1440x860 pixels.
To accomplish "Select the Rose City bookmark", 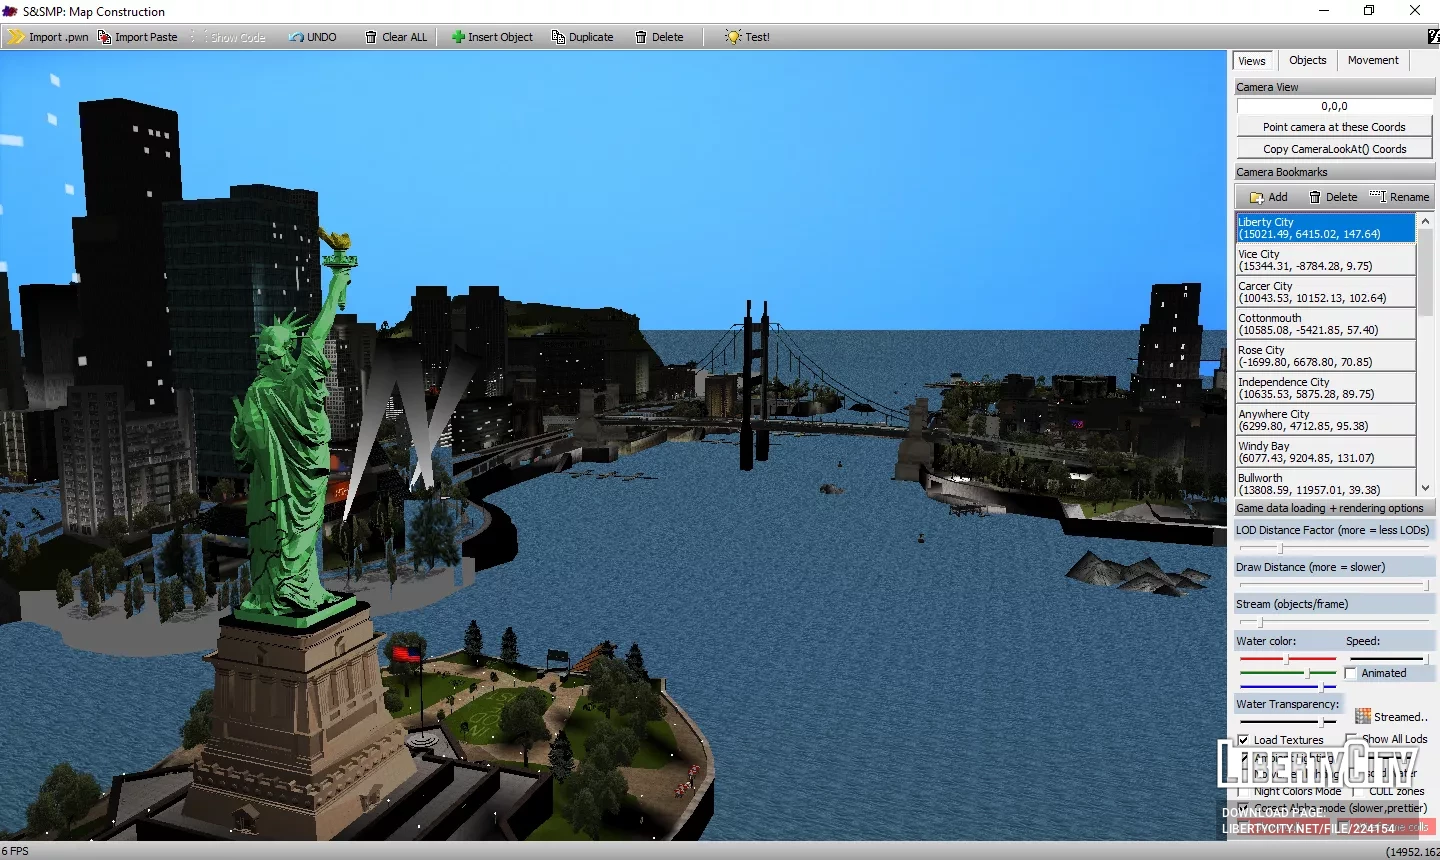I will (x=1326, y=356).
